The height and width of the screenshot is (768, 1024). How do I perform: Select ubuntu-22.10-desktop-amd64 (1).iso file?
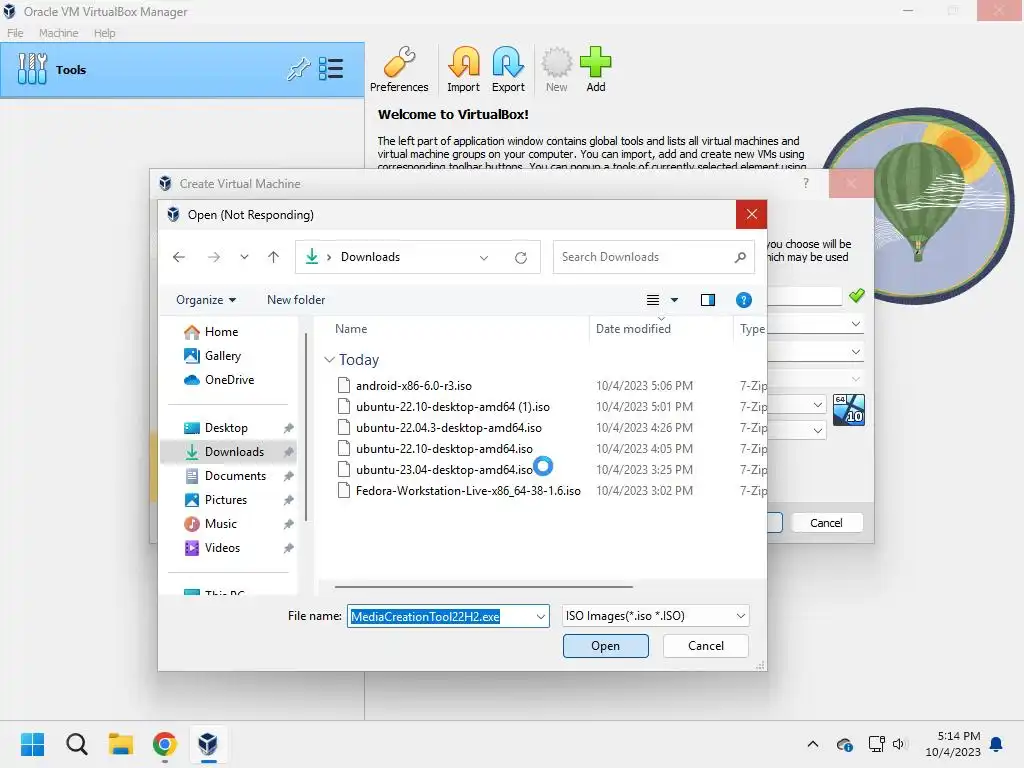(x=453, y=407)
